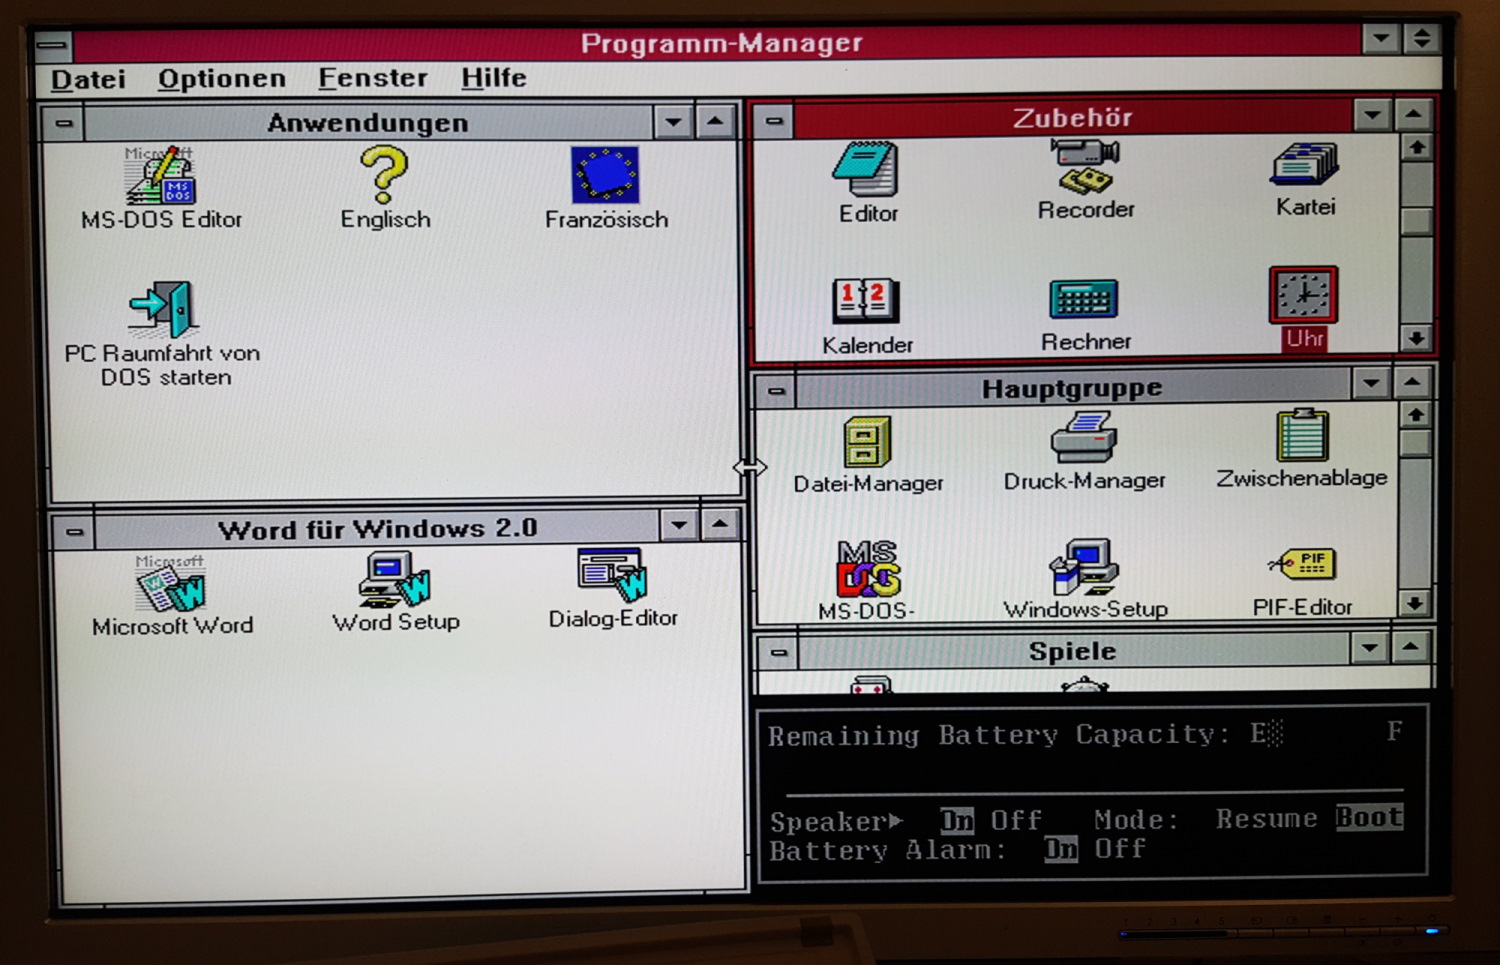Click the Zubehör scrollbar thumb
Screen dimensions: 1500x965
[1416, 221]
